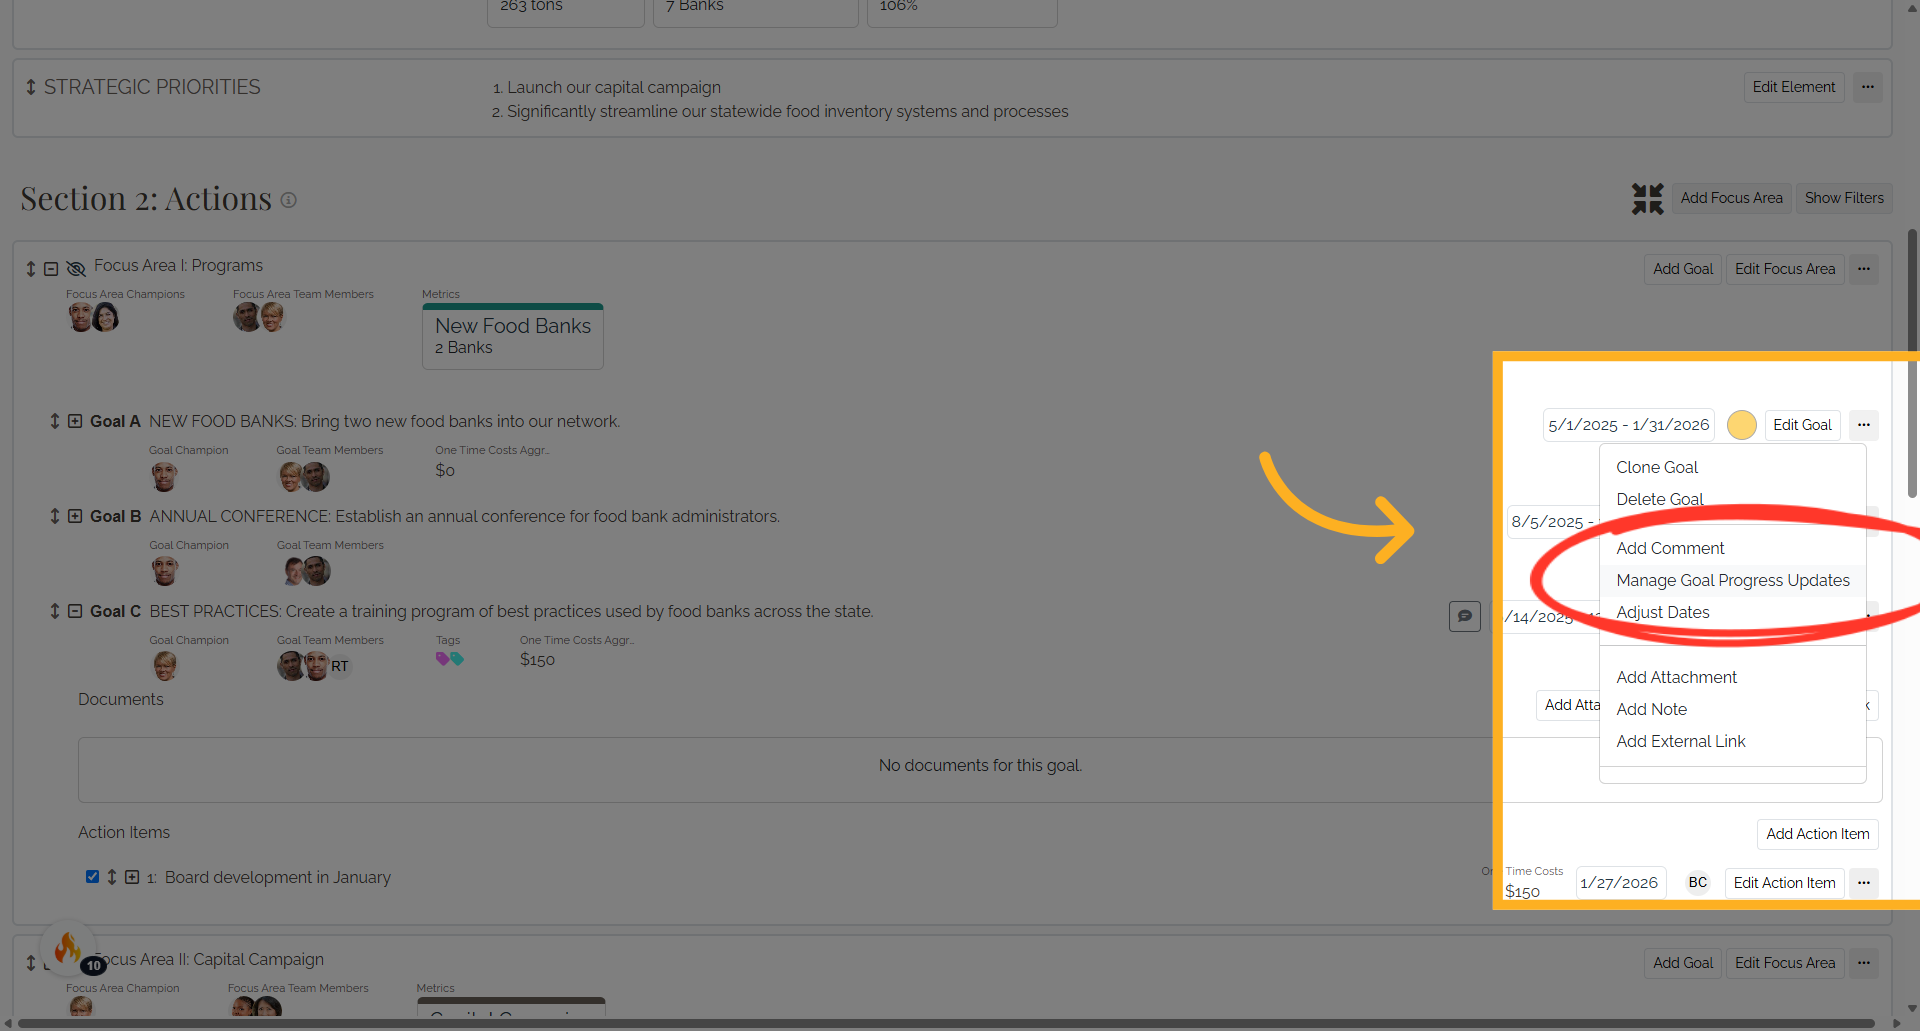The width and height of the screenshot is (1920, 1031).
Task: Open the ellipsis menu next to Edit Goal
Action: (1864, 425)
